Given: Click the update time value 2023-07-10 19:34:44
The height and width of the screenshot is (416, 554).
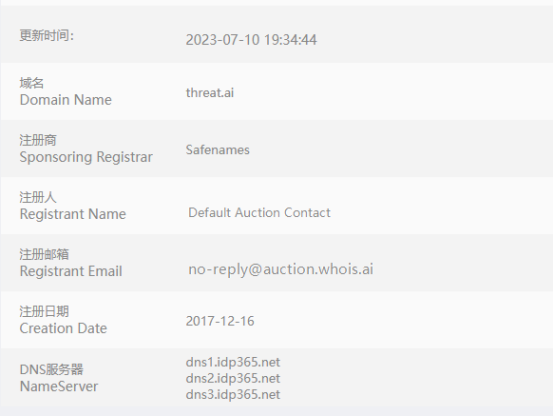Looking at the screenshot, I should [x=251, y=40].
